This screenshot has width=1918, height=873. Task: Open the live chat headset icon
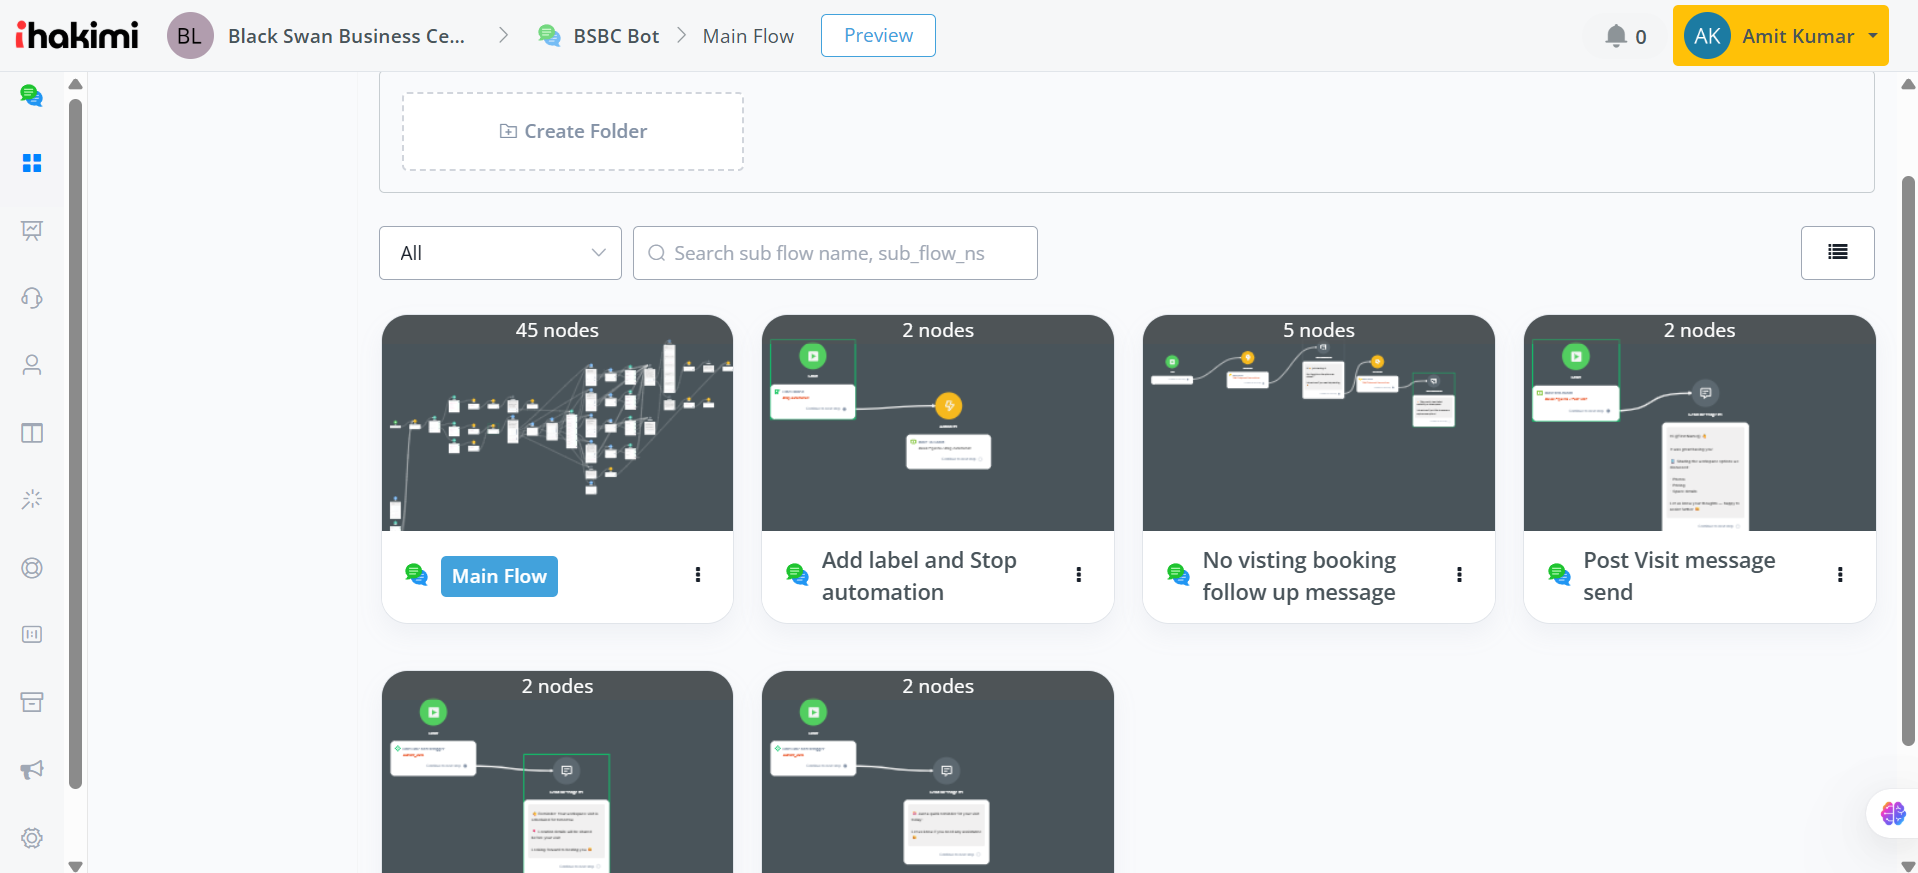pyautogui.click(x=32, y=298)
